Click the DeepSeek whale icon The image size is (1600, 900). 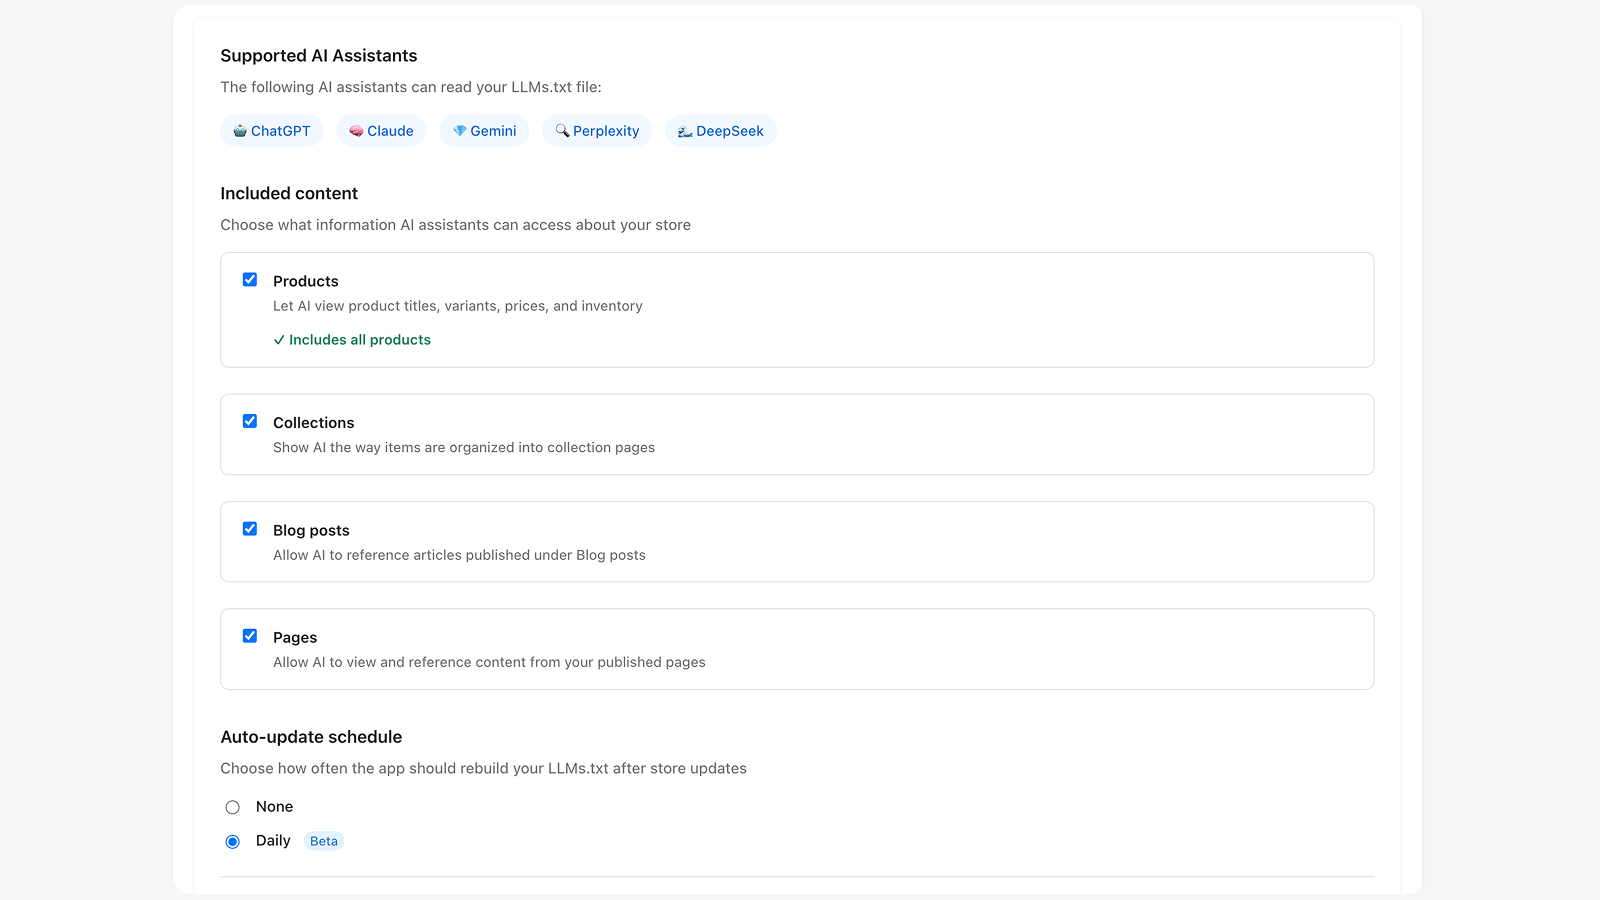(684, 130)
